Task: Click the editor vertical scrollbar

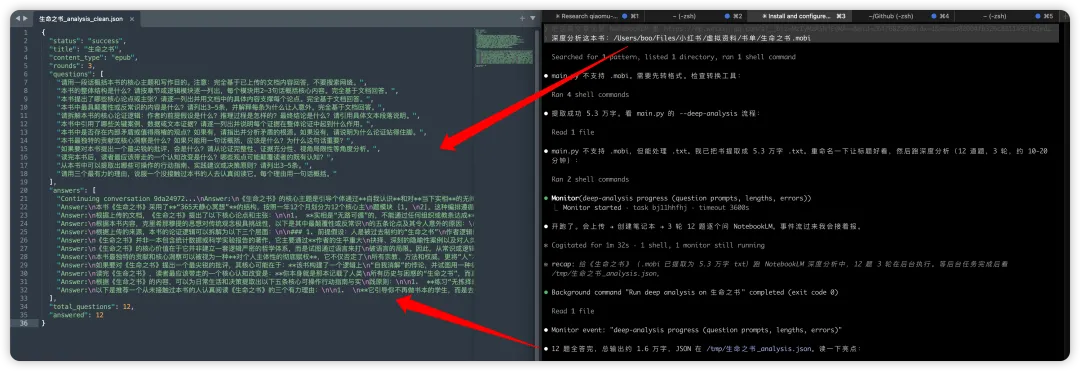Action: click(536, 193)
